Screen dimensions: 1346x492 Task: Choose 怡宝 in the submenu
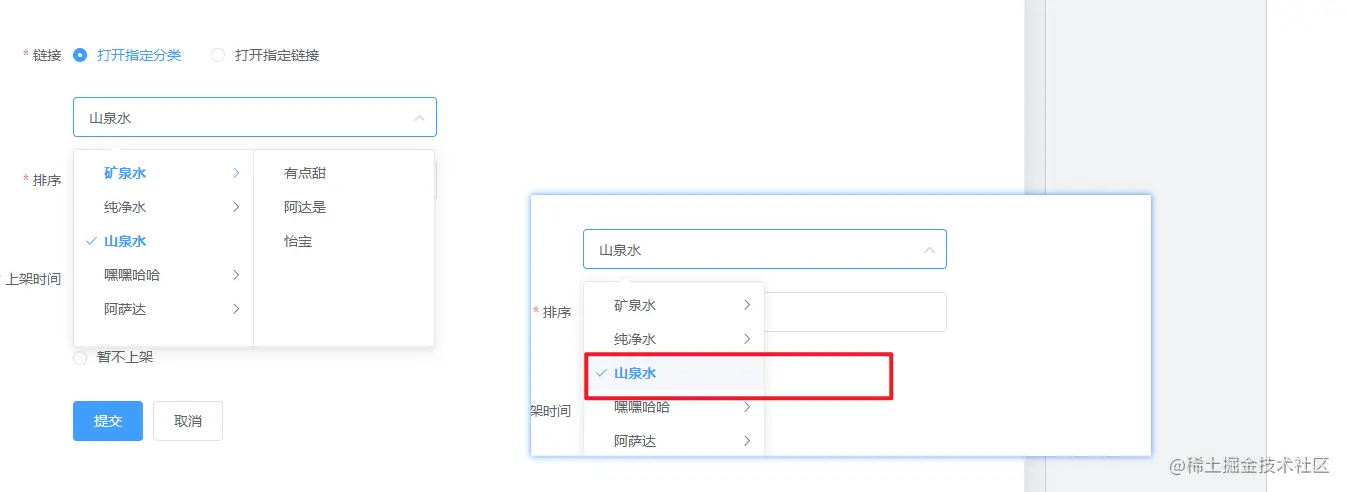click(298, 241)
